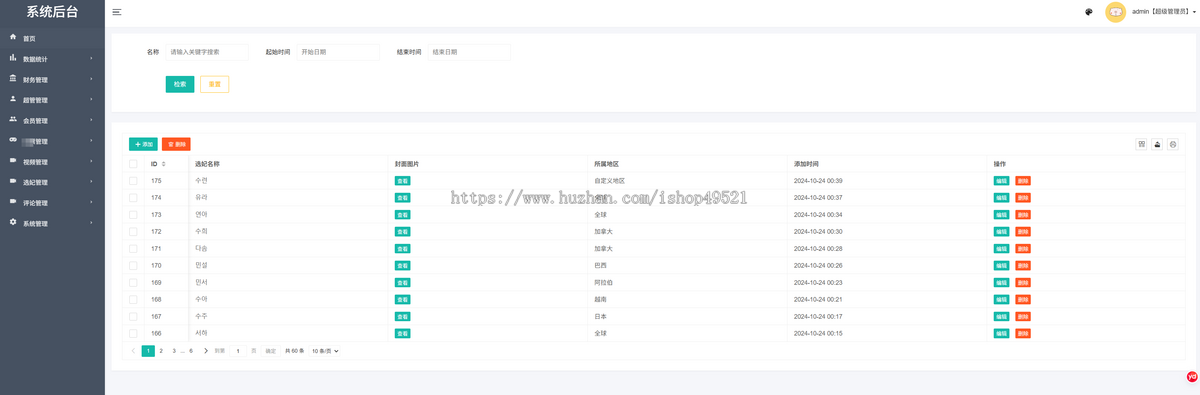Click 编辑 edit button for row 175

(1001, 181)
